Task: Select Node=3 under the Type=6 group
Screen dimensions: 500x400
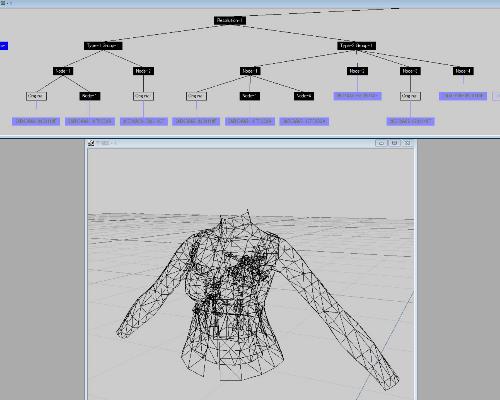Action: pos(410,71)
